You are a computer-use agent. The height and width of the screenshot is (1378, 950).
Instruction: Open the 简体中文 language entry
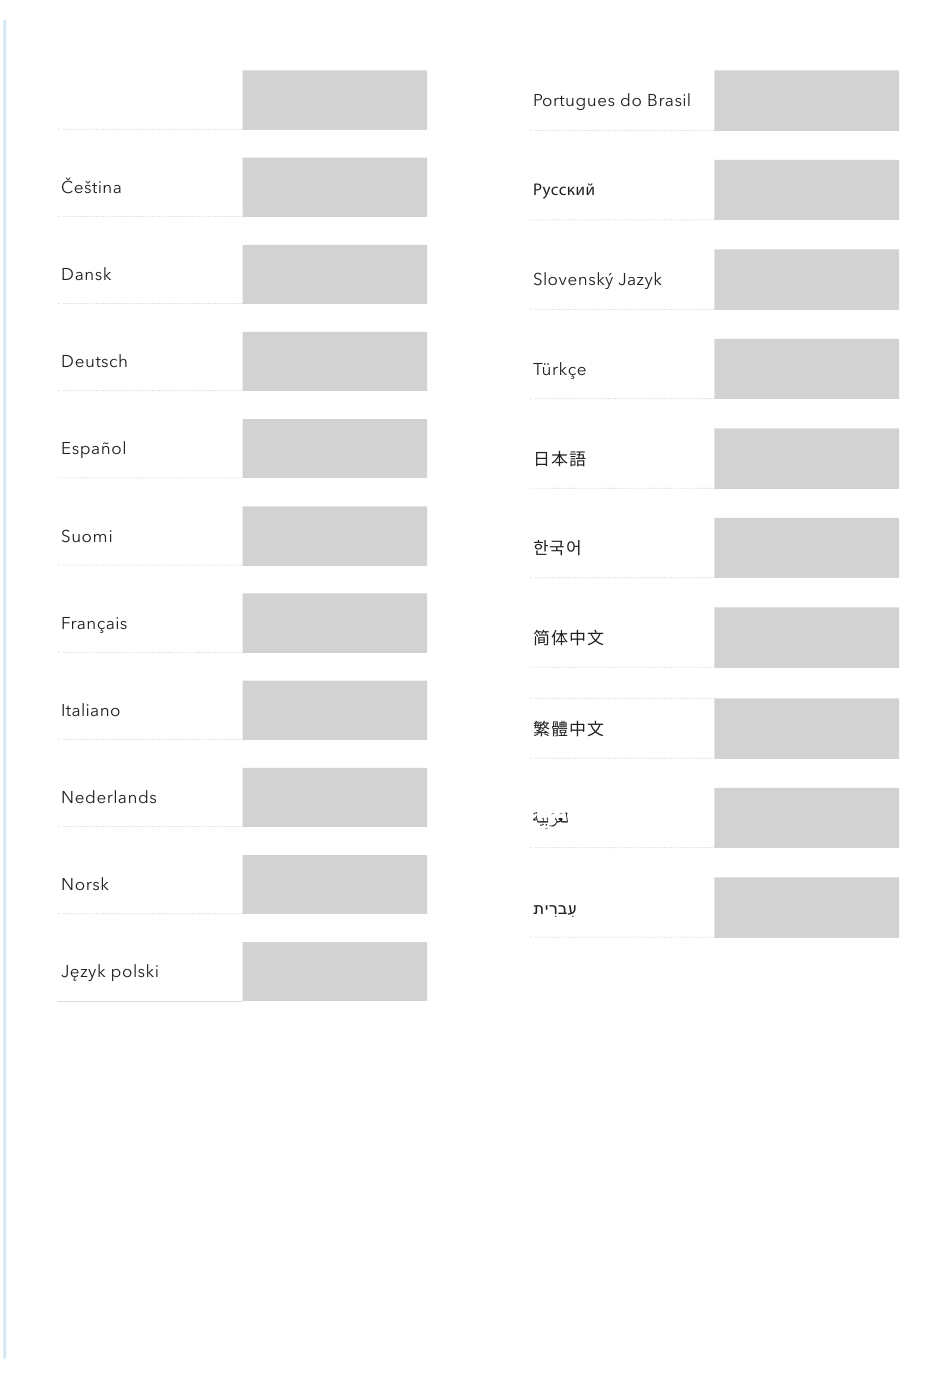click(x=569, y=638)
